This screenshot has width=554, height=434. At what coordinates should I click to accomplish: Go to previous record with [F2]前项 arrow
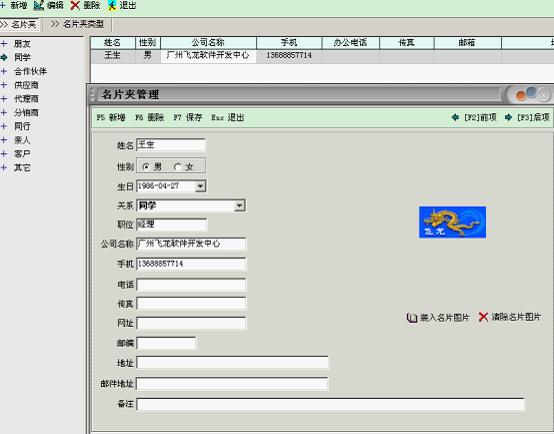click(x=455, y=117)
